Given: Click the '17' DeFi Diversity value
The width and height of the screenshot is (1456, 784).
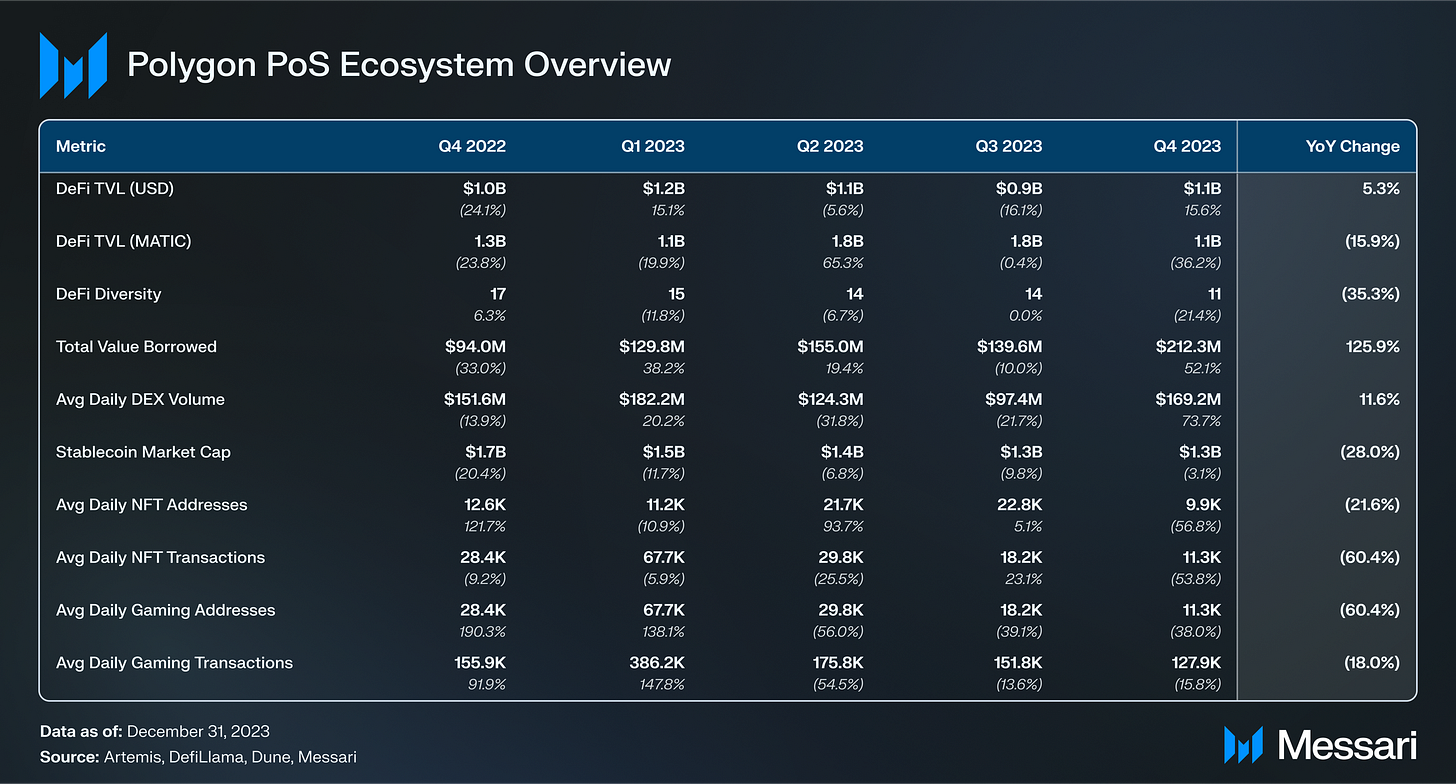Looking at the screenshot, I should click(498, 294).
